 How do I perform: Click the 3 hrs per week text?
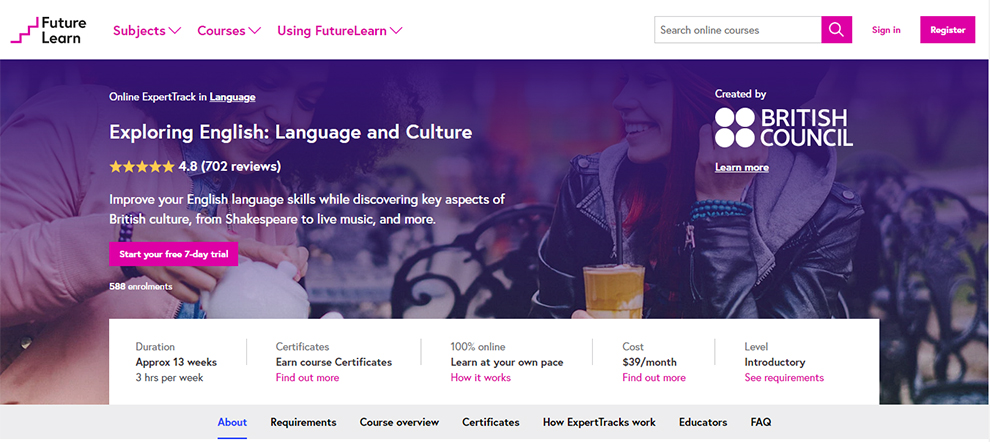[x=169, y=378]
